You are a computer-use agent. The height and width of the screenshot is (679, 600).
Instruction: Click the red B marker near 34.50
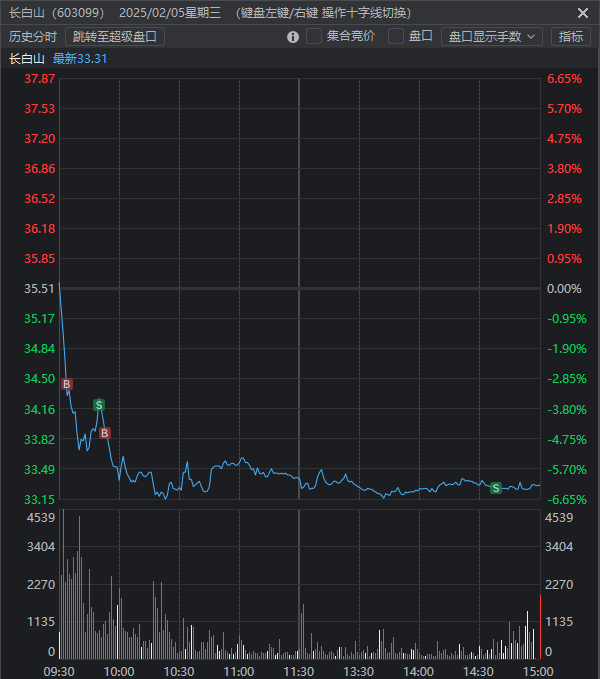(x=67, y=384)
